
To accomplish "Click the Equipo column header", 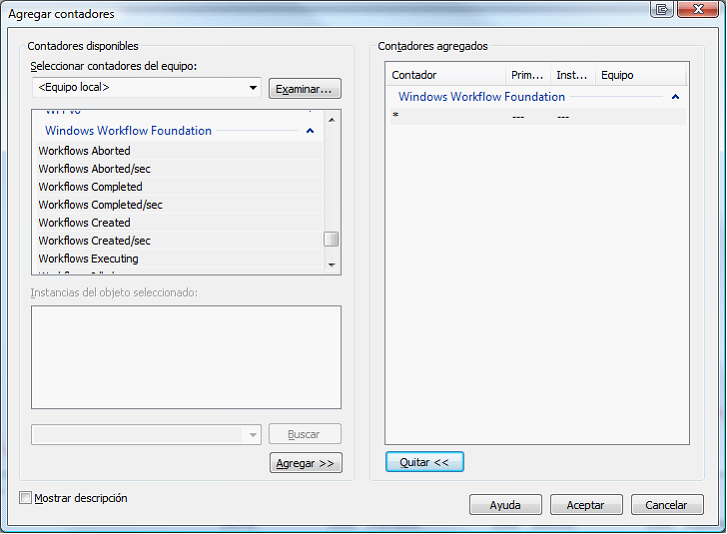I will (x=640, y=75).
